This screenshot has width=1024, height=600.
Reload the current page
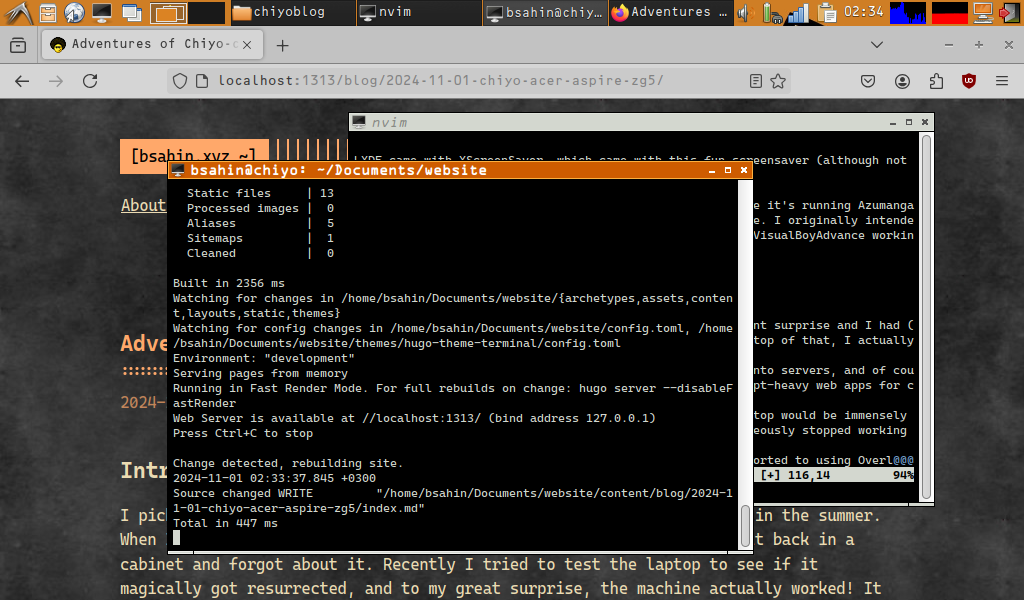pyautogui.click(x=90, y=81)
